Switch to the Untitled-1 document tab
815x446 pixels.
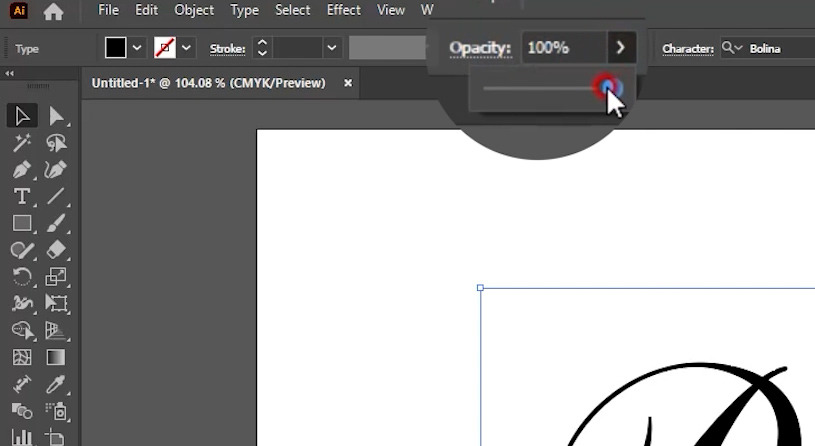point(208,83)
